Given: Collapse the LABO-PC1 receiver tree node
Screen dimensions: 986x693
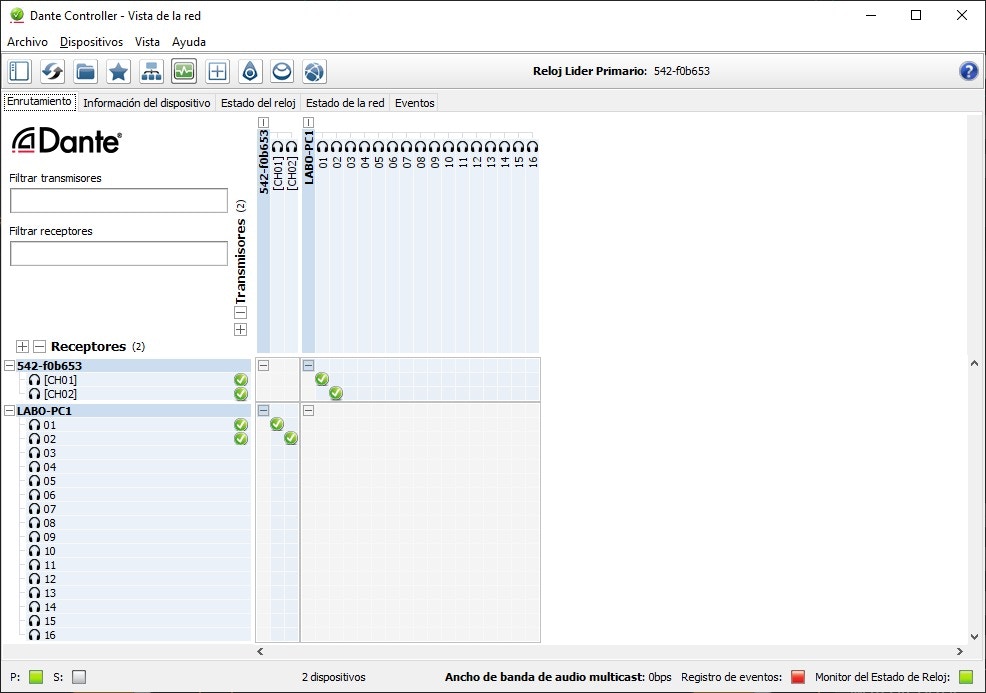Looking at the screenshot, I should tap(9, 411).
